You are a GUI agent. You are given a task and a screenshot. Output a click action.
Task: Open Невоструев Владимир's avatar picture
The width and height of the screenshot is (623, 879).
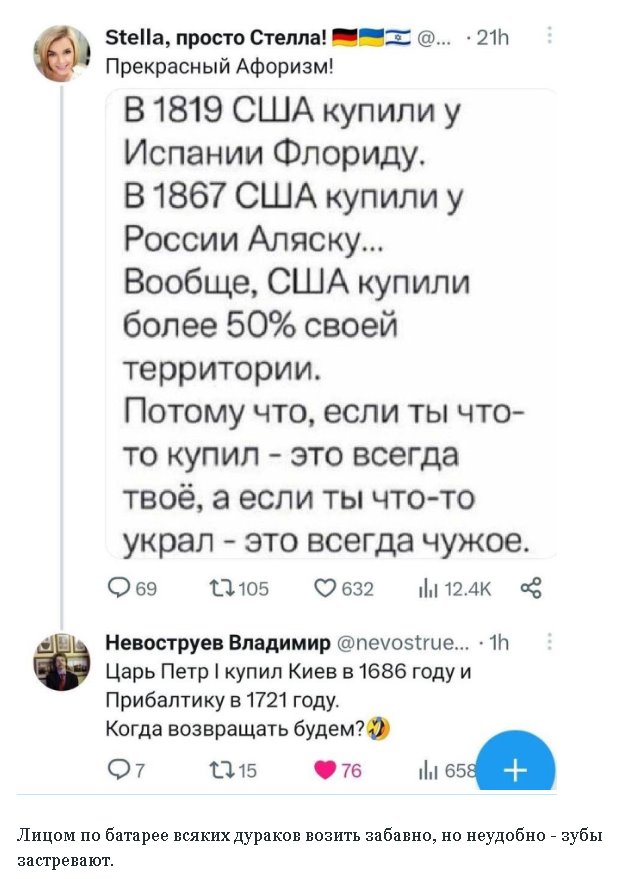(x=66, y=662)
